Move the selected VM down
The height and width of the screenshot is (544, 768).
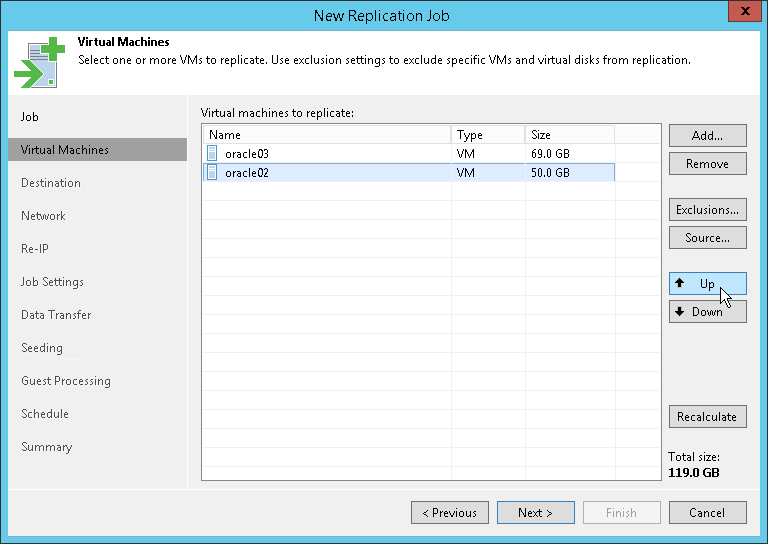tap(707, 312)
